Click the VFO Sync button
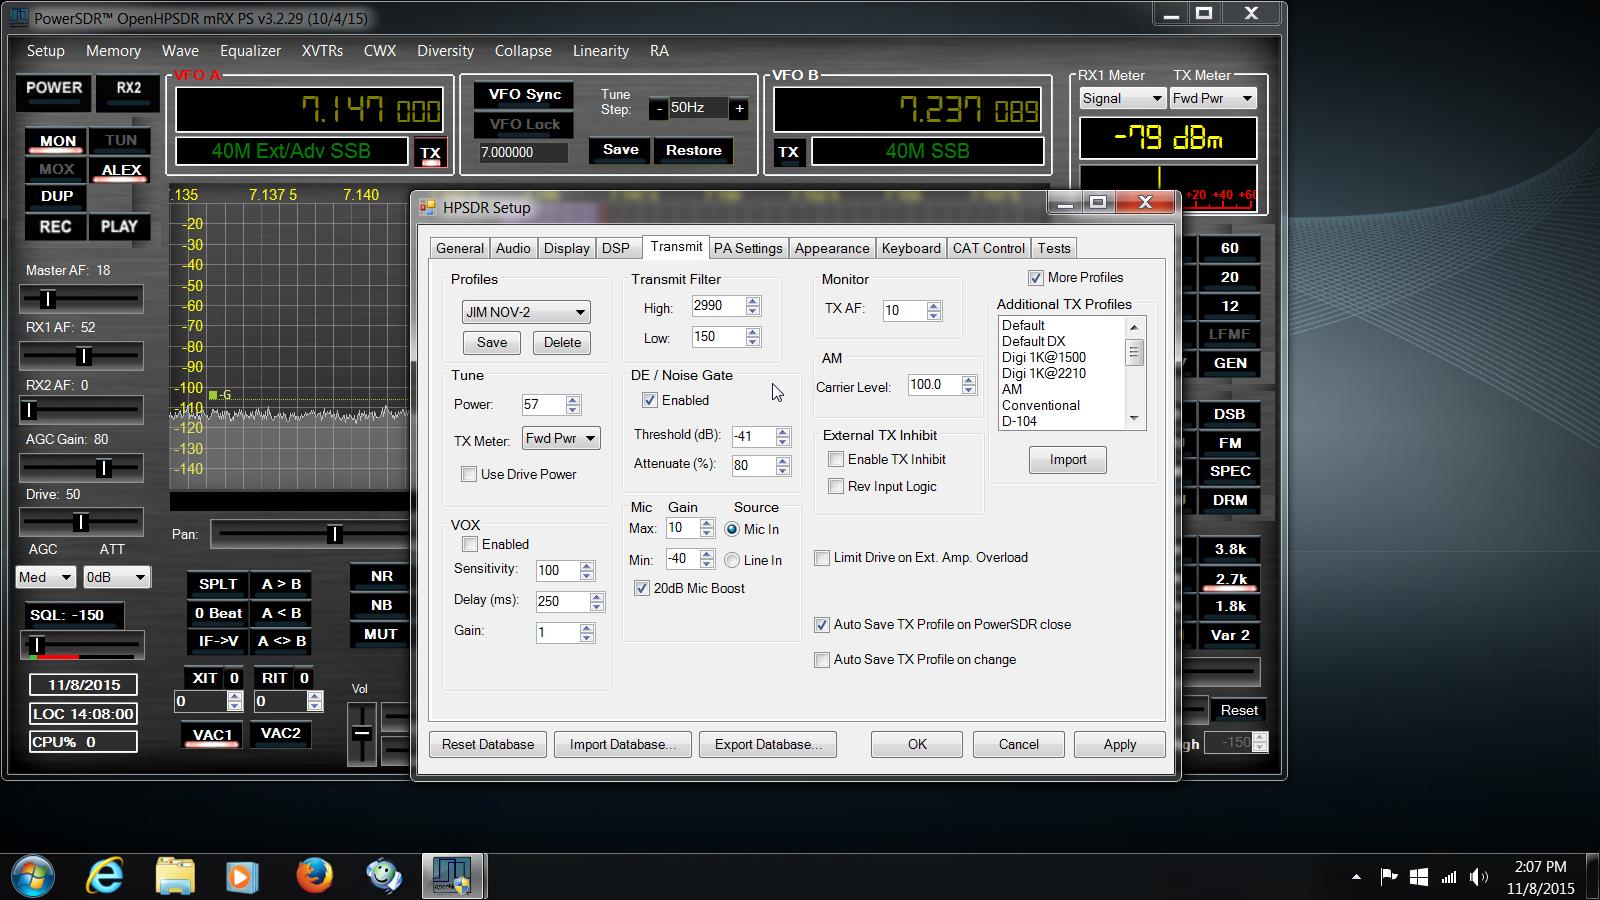1600x900 pixels. click(x=524, y=95)
